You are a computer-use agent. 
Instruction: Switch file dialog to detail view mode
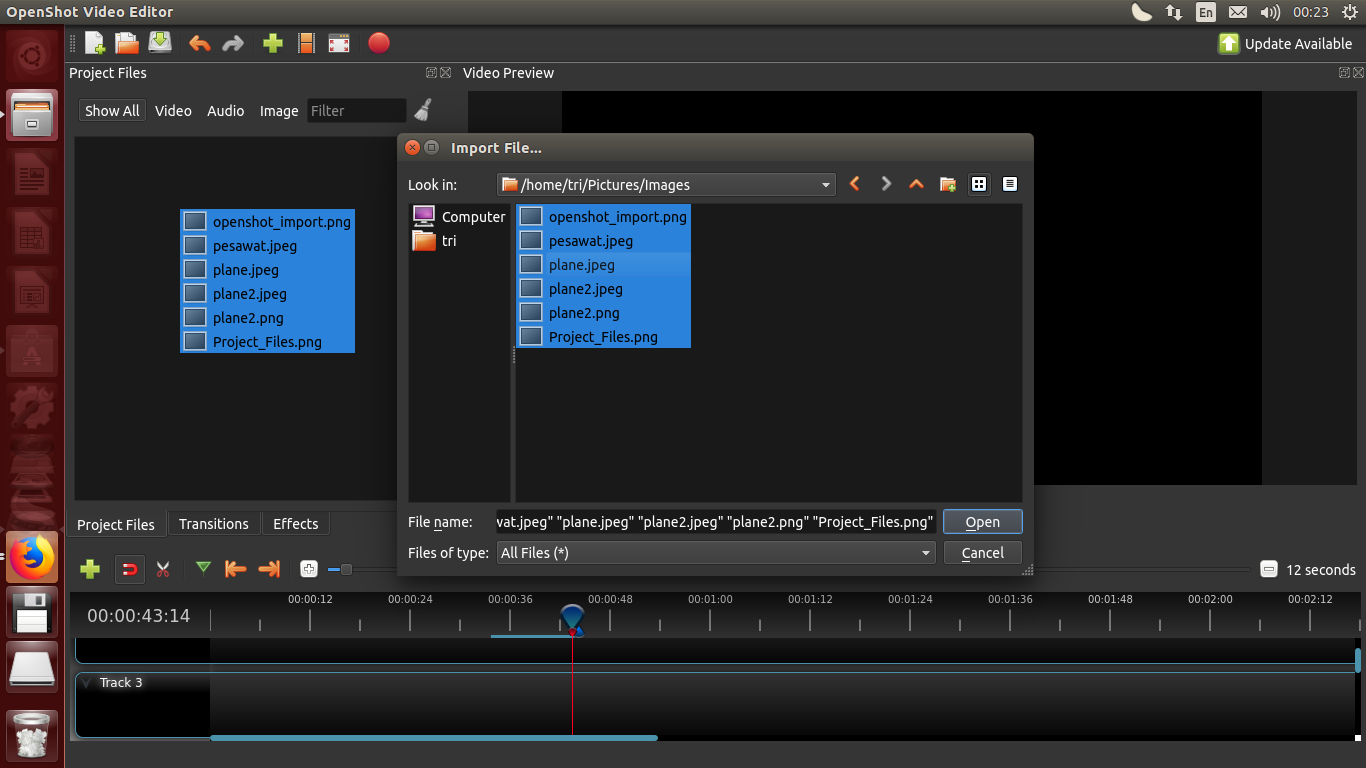coord(1009,184)
